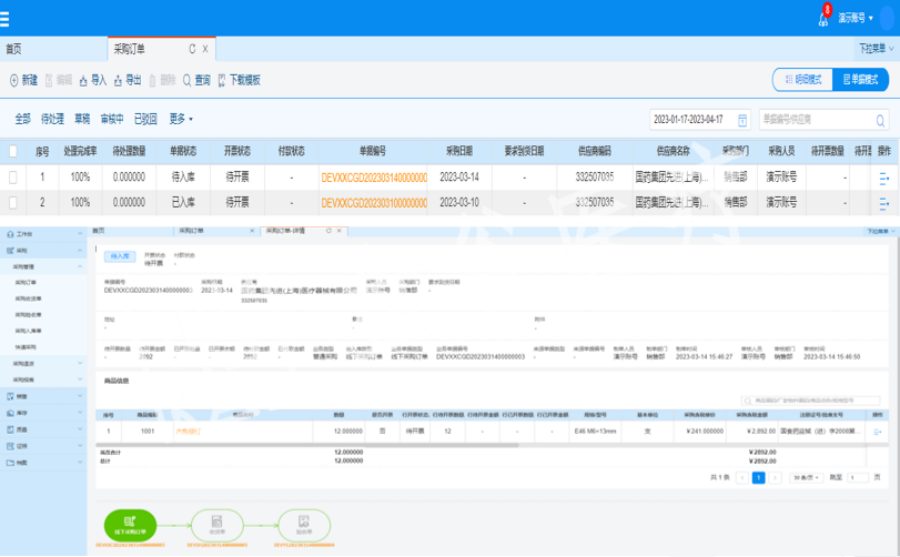
Task: Select the 审核中 filter tab
Action: [x=111, y=119]
